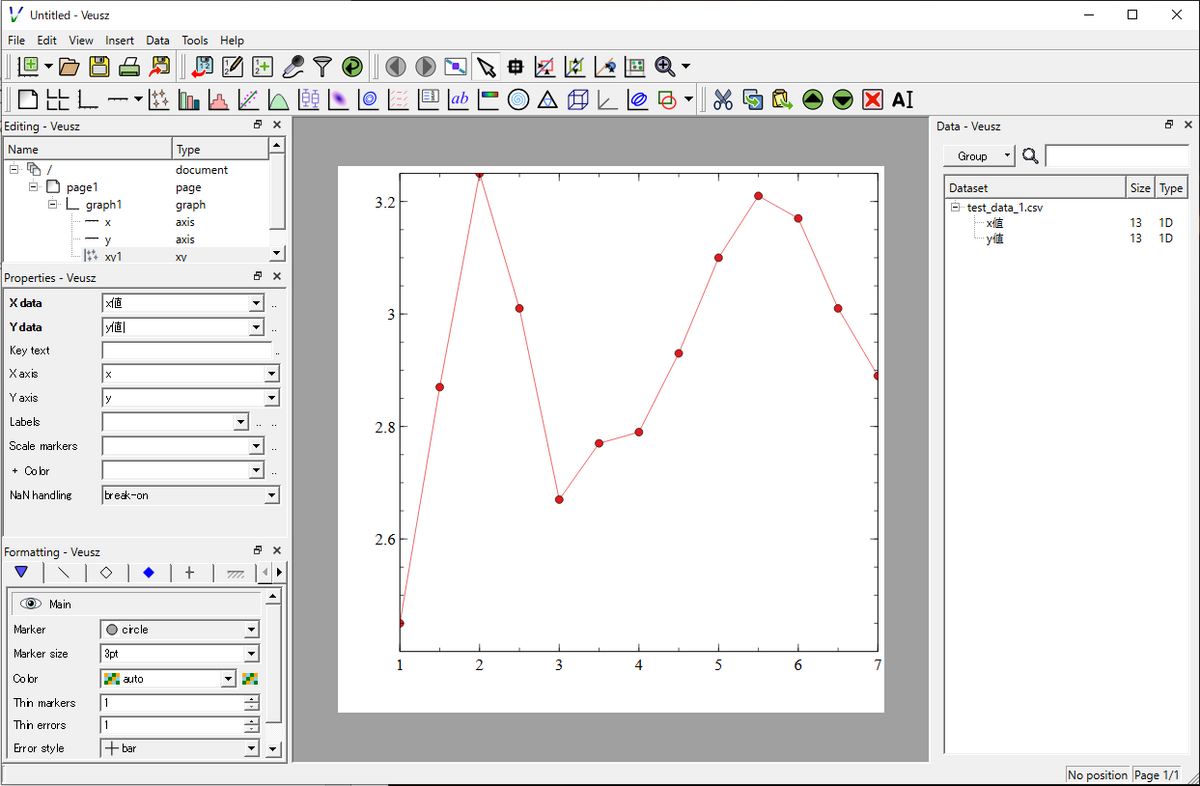
Task: Open the Data menu
Action: coord(157,40)
